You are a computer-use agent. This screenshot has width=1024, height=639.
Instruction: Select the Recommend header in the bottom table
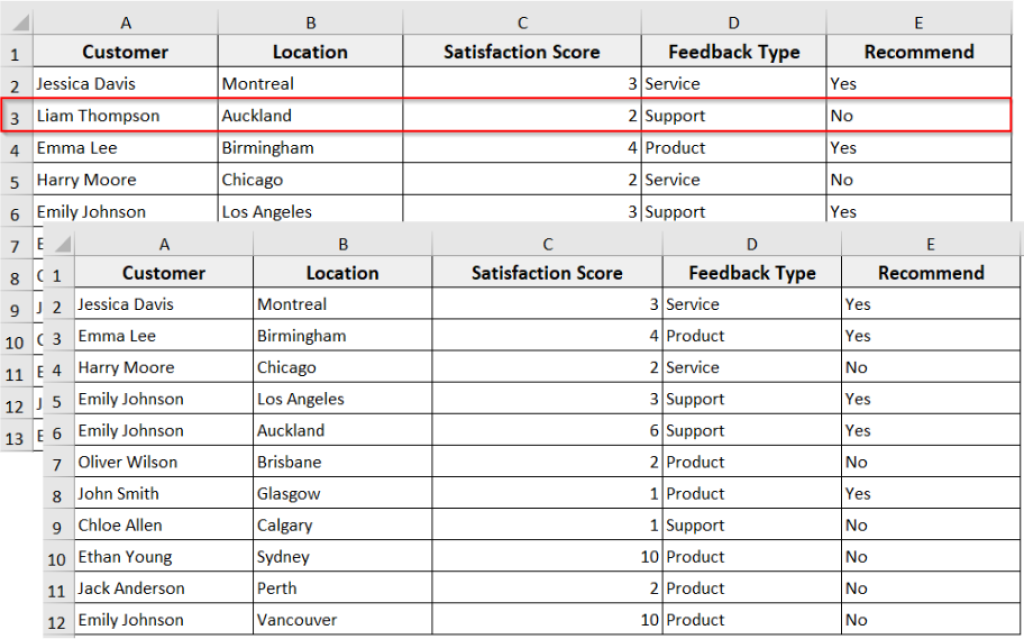pos(930,272)
